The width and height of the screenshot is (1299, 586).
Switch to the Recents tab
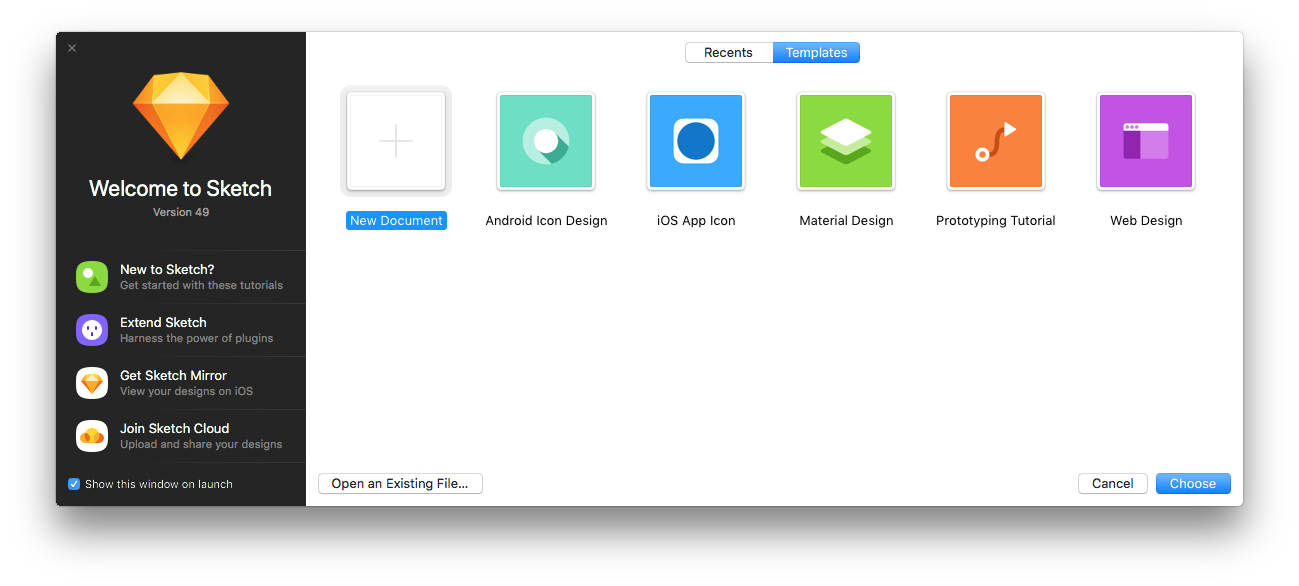729,53
